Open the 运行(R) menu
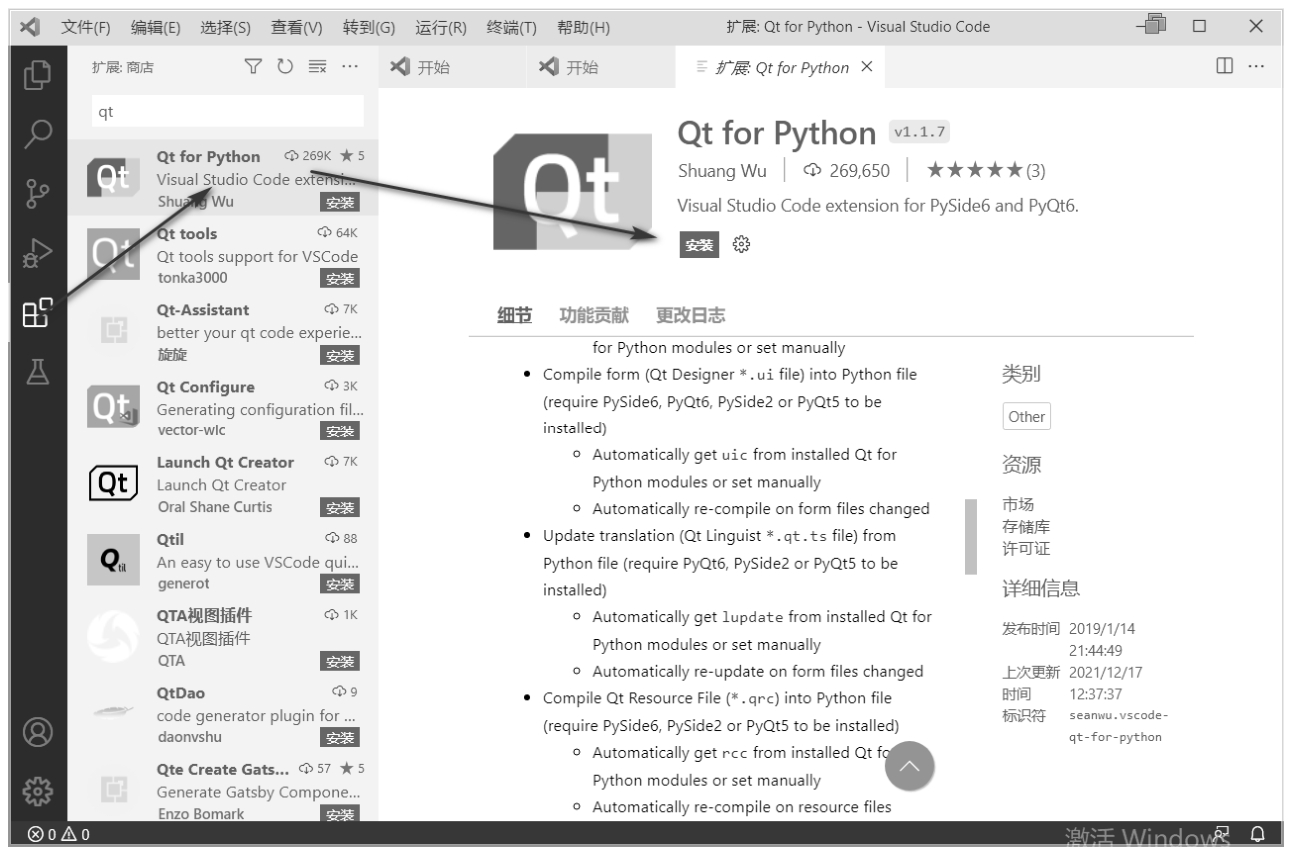 pyautogui.click(x=441, y=27)
